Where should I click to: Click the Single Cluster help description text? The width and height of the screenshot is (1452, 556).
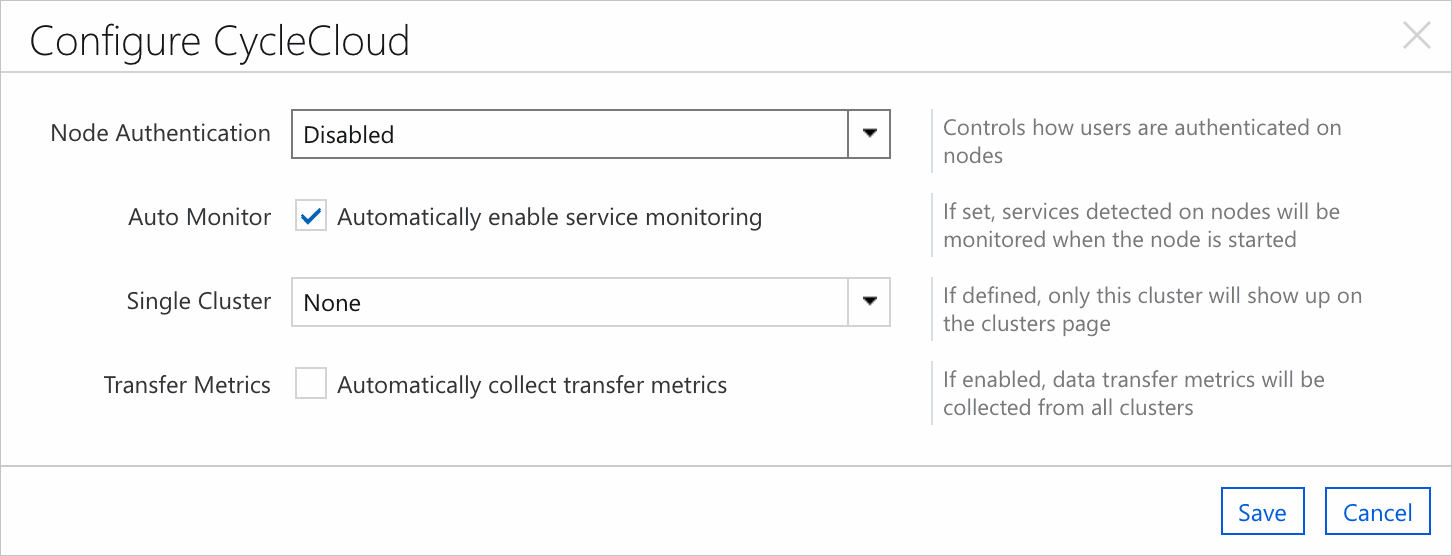point(1151,309)
